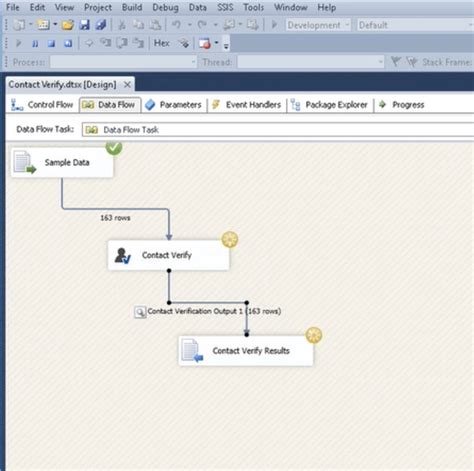
Task: Click the Restart debugging icon
Action: pos(68,43)
